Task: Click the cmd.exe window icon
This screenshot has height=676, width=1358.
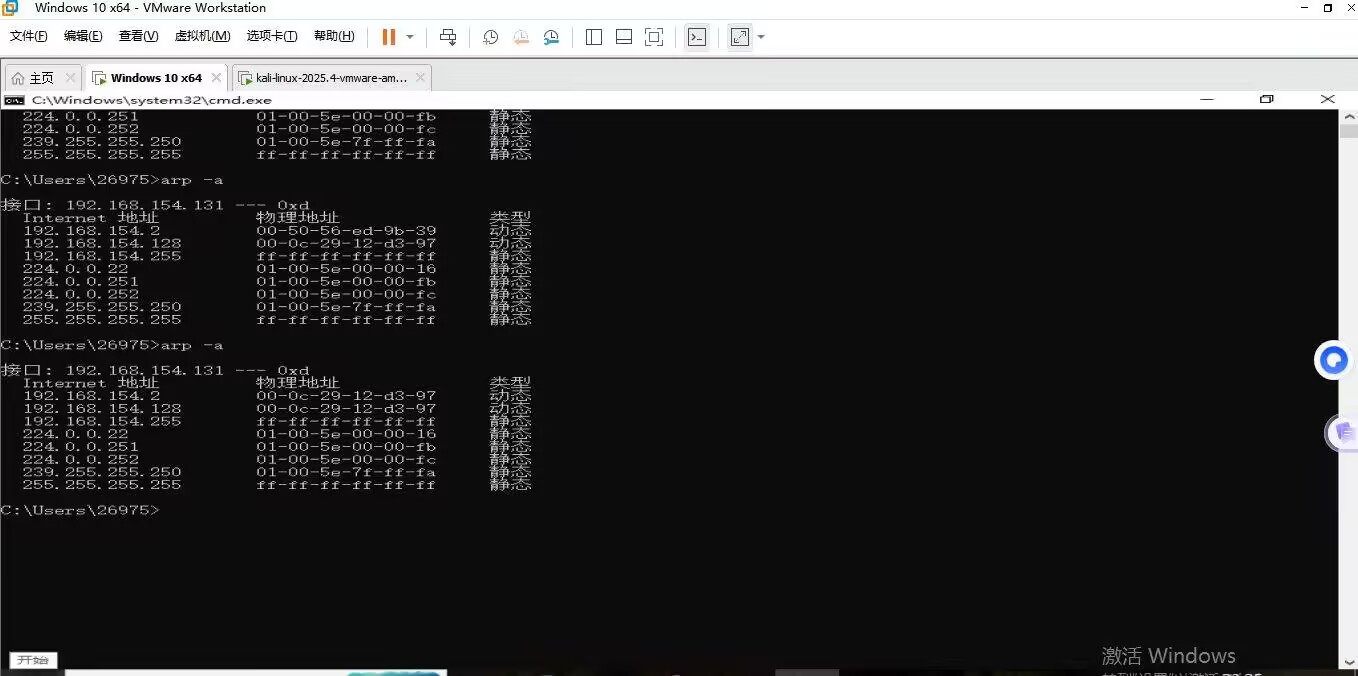Action: click(14, 100)
